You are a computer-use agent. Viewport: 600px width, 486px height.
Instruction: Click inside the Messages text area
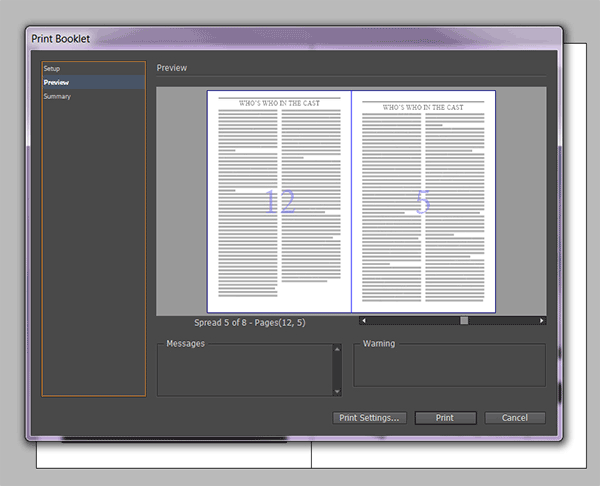(x=245, y=372)
